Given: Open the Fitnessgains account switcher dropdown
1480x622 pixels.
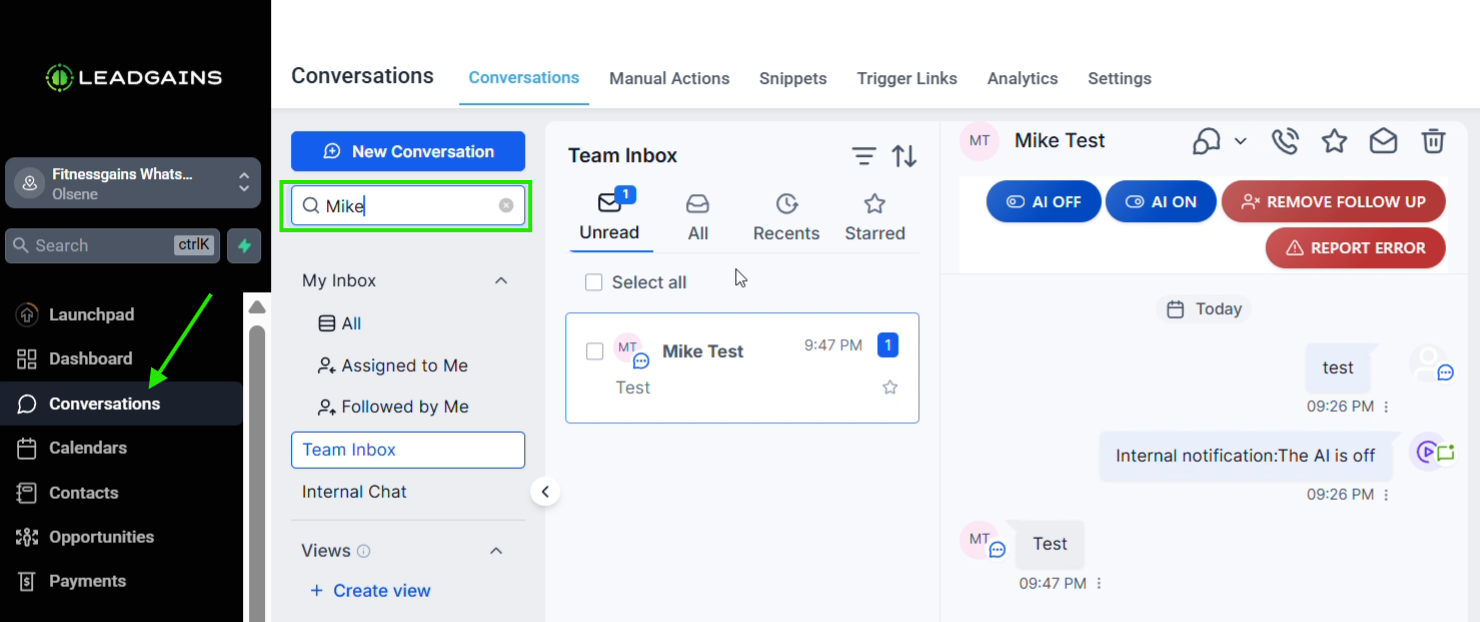Looking at the screenshot, I should [133, 183].
